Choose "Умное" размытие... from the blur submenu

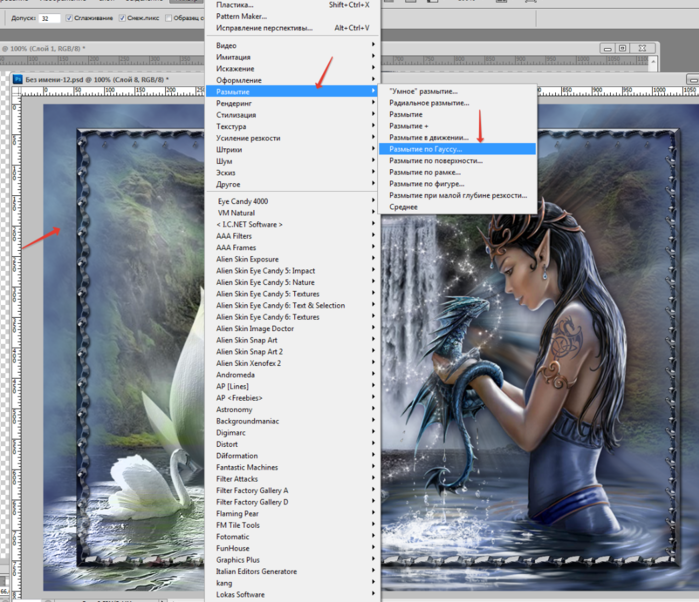(x=457, y=91)
